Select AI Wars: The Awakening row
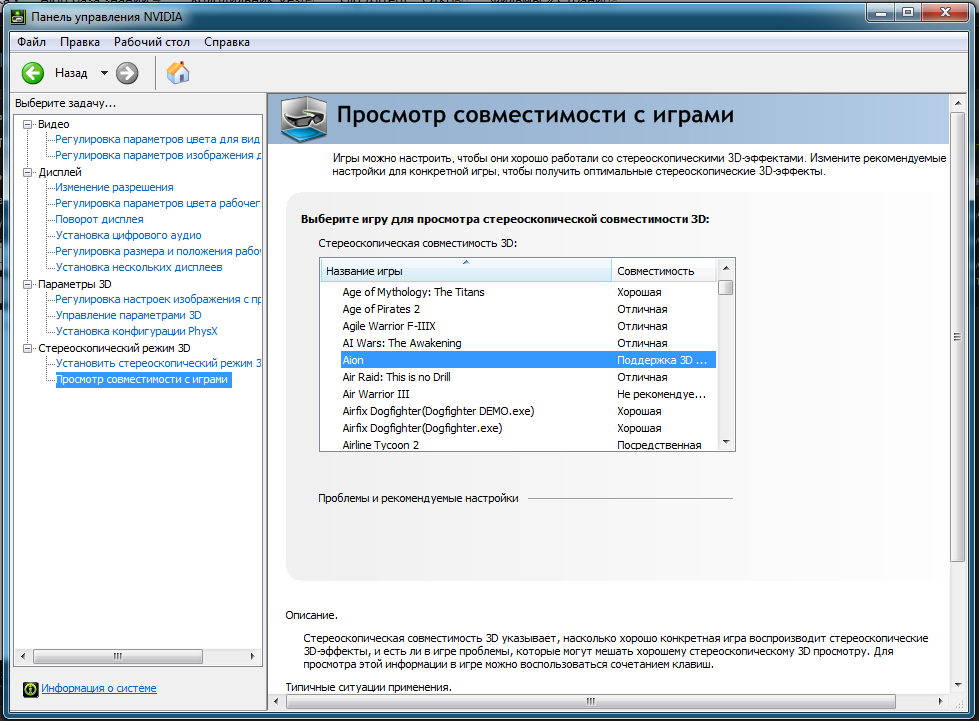Viewport: 979px width, 721px height. pos(518,343)
